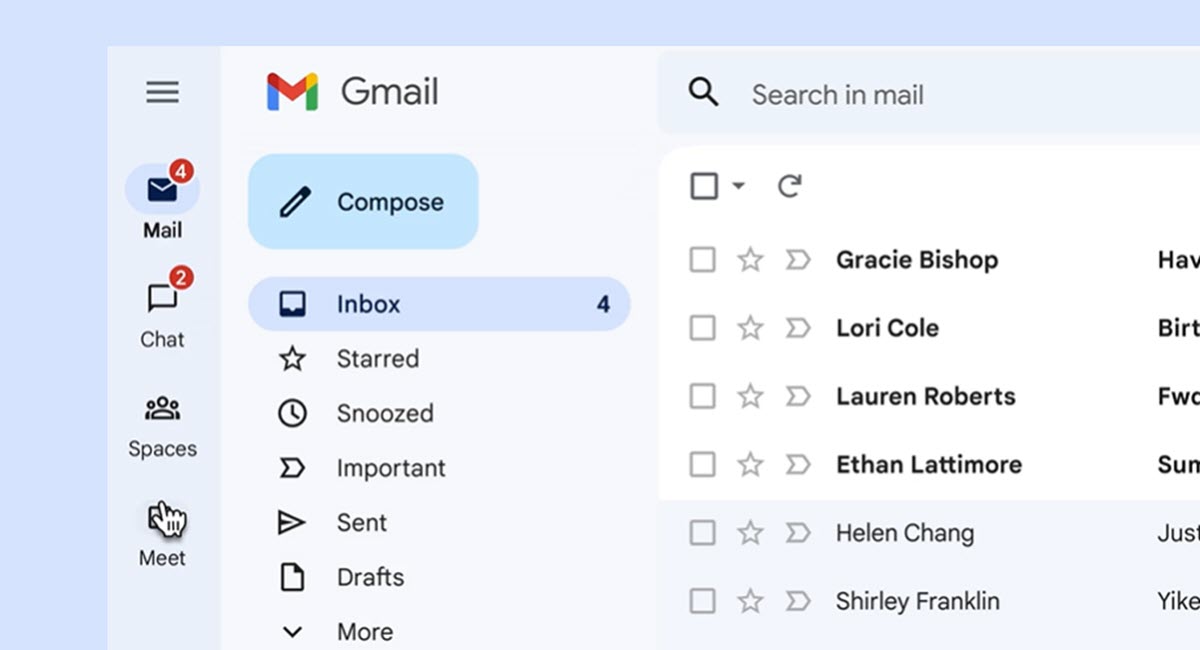The width and height of the screenshot is (1200, 650).
Task: Open the Chat section icon
Action: pos(162,297)
